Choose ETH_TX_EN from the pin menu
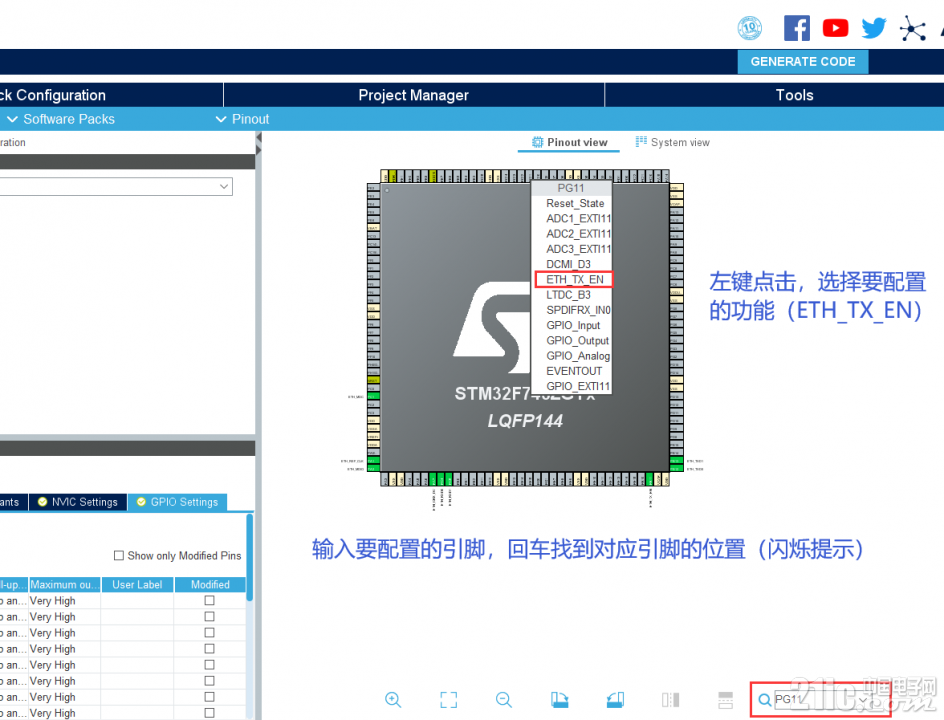This screenshot has height=720, width=944. [x=573, y=279]
